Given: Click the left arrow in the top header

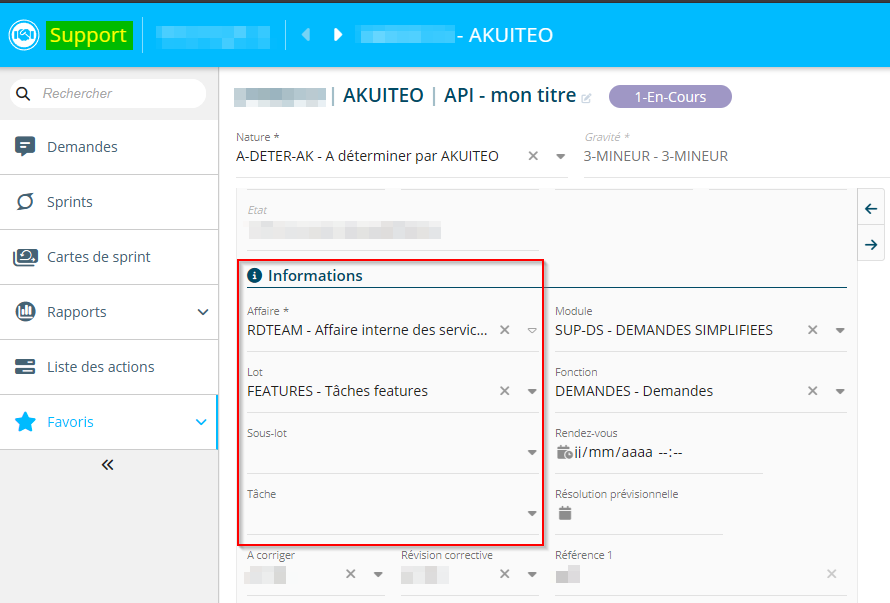Looking at the screenshot, I should coord(306,35).
